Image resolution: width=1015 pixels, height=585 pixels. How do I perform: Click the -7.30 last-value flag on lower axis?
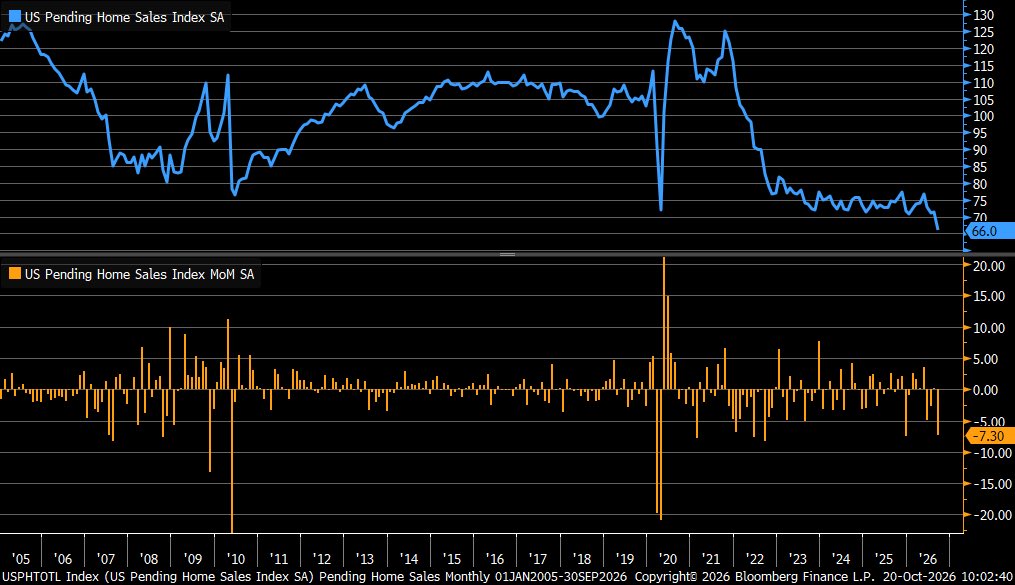tap(990, 436)
